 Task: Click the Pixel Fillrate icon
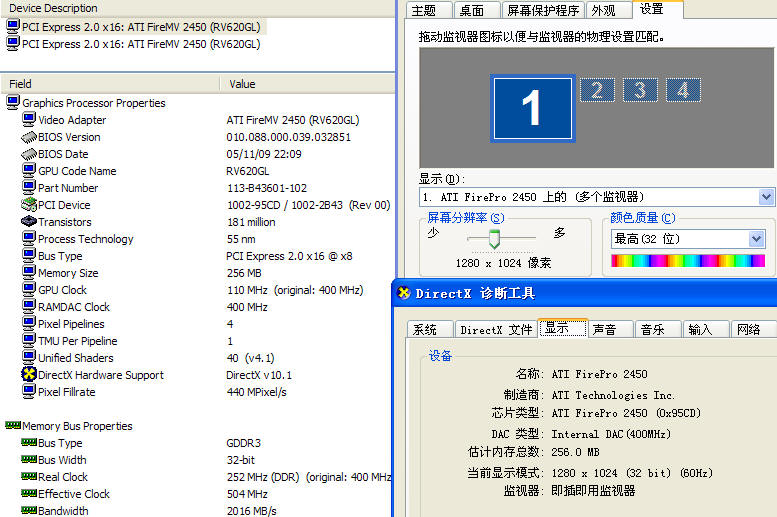point(29,392)
